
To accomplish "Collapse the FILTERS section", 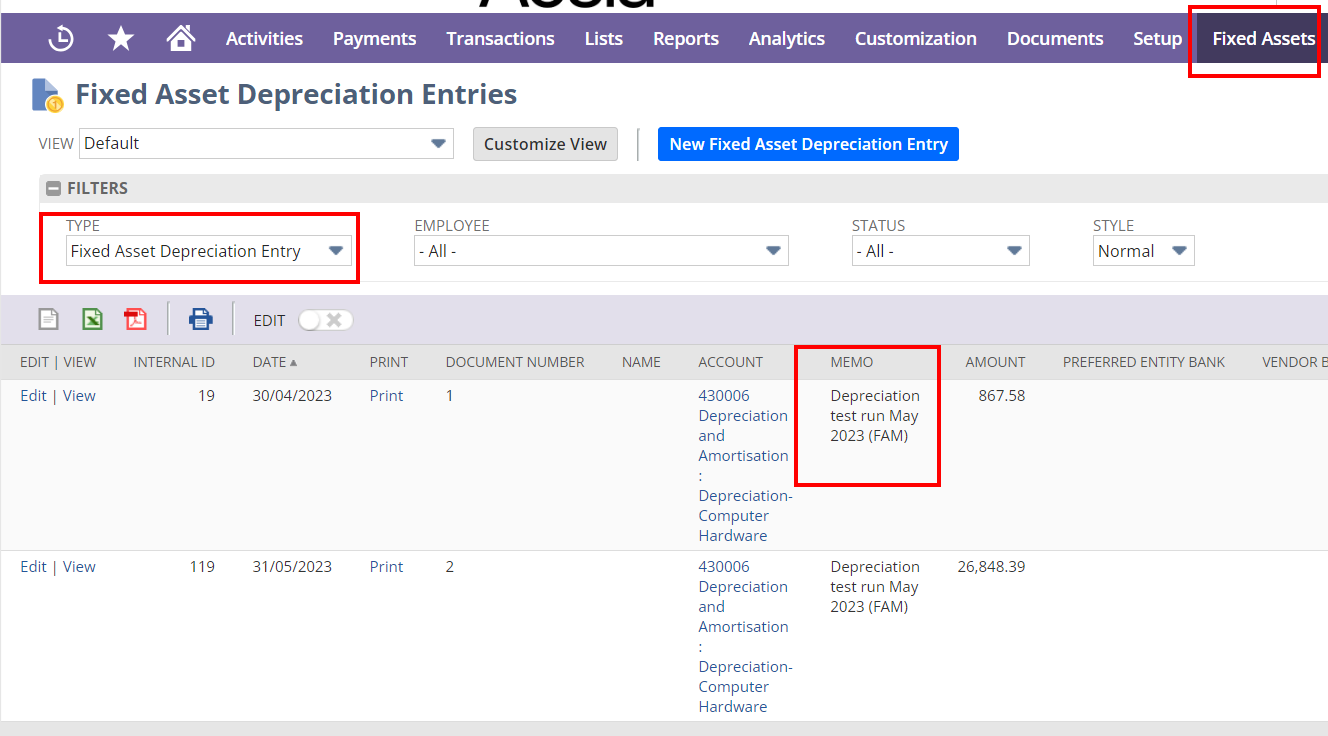I will pos(54,188).
